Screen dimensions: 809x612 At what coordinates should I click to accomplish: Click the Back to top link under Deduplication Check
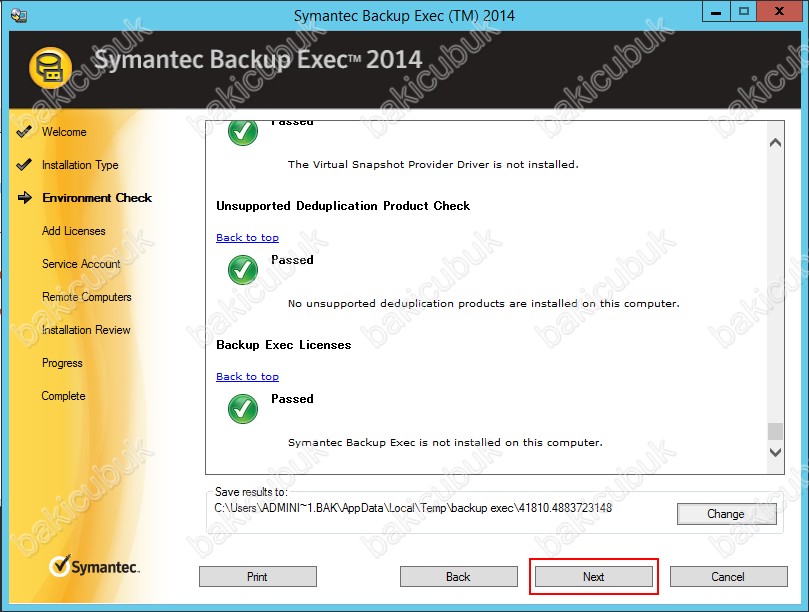point(248,237)
